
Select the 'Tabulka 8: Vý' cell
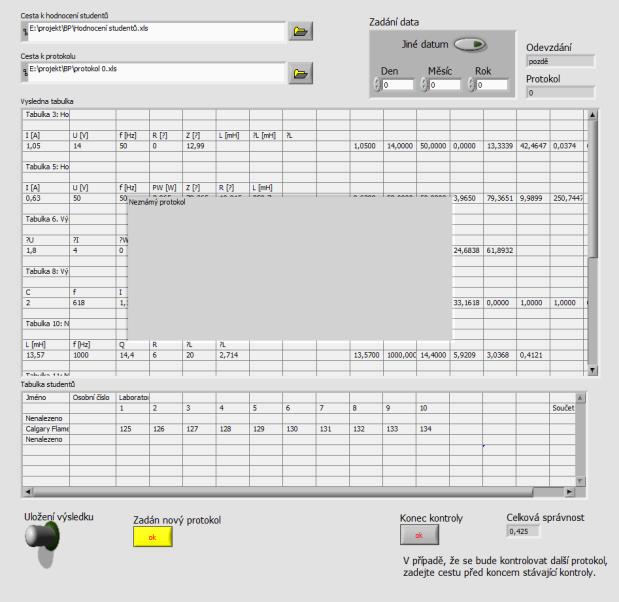point(46,272)
